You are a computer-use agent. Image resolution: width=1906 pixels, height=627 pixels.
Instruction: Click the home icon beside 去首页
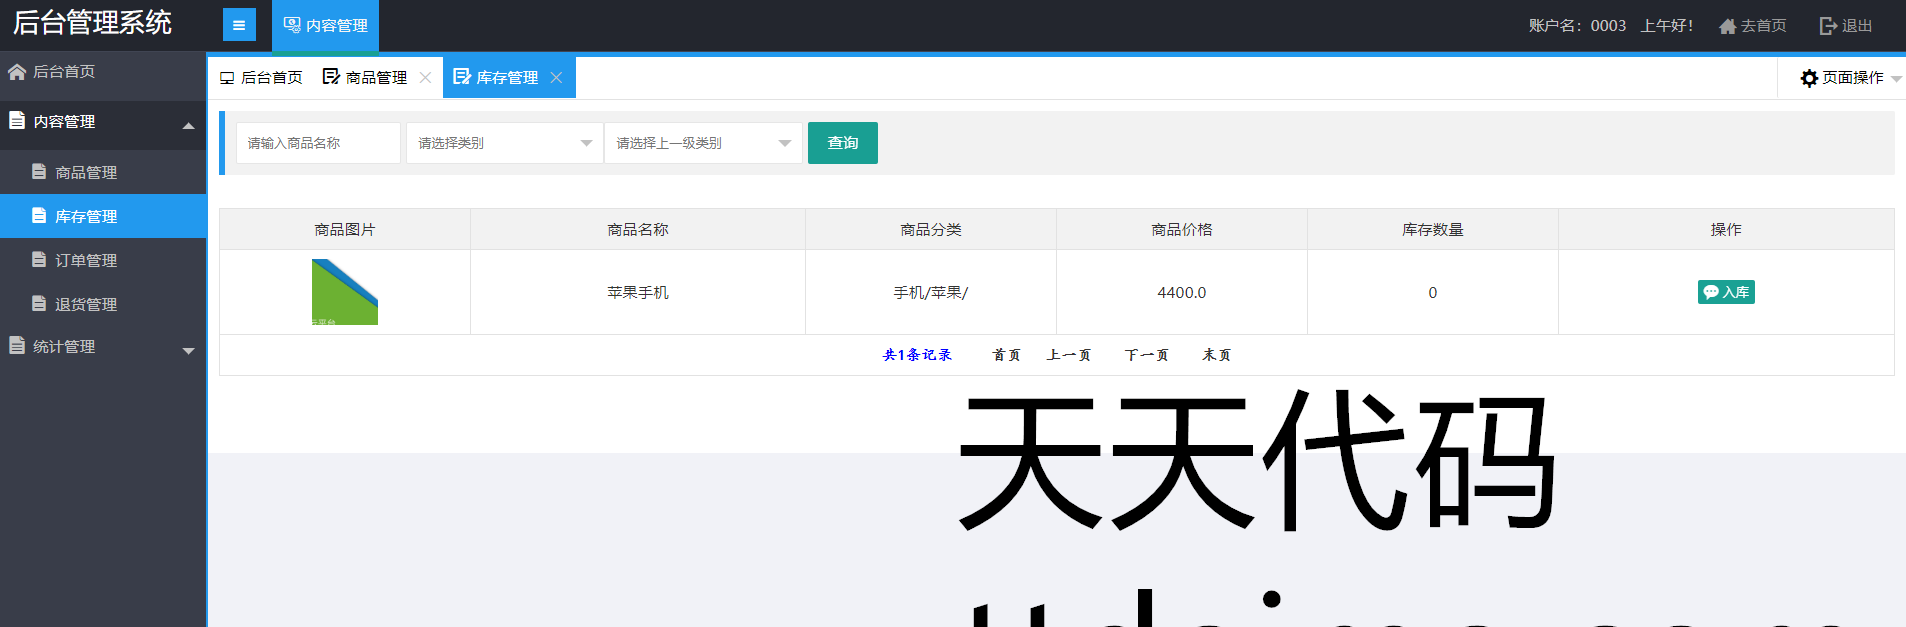tap(1727, 26)
